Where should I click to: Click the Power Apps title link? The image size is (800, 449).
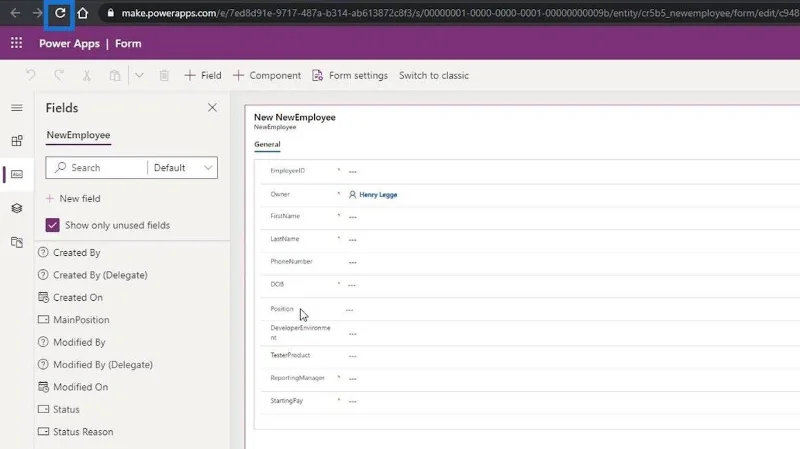69,43
